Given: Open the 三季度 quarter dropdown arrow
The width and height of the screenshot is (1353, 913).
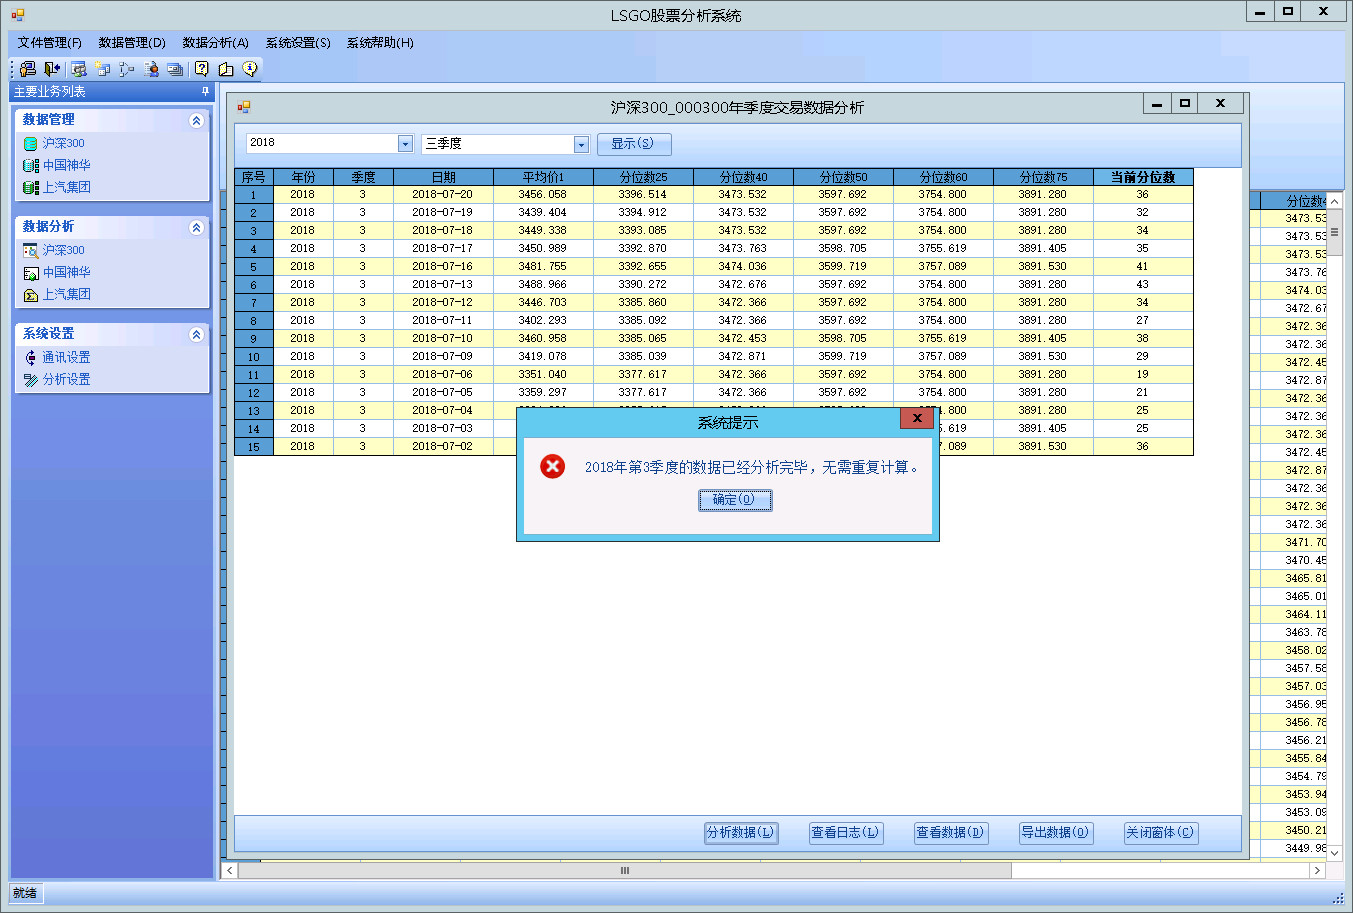Looking at the screenshot, I should pyautogui.click(x=581, y=144).
